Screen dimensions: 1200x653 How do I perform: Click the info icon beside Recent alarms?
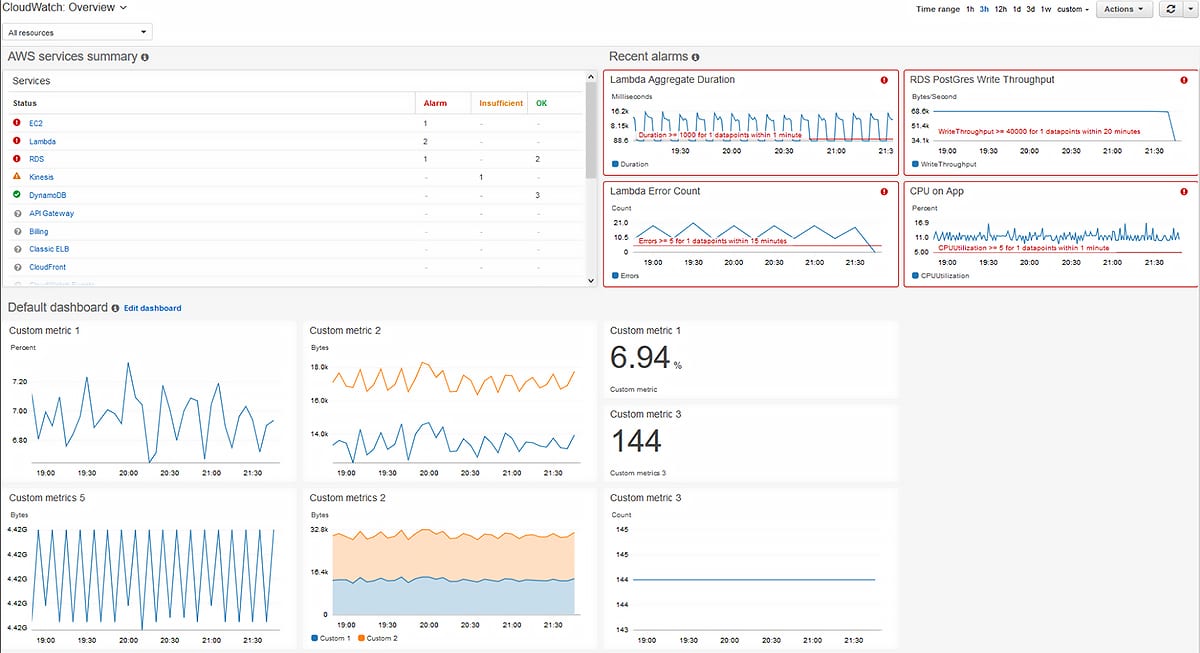tap(696, 58)
